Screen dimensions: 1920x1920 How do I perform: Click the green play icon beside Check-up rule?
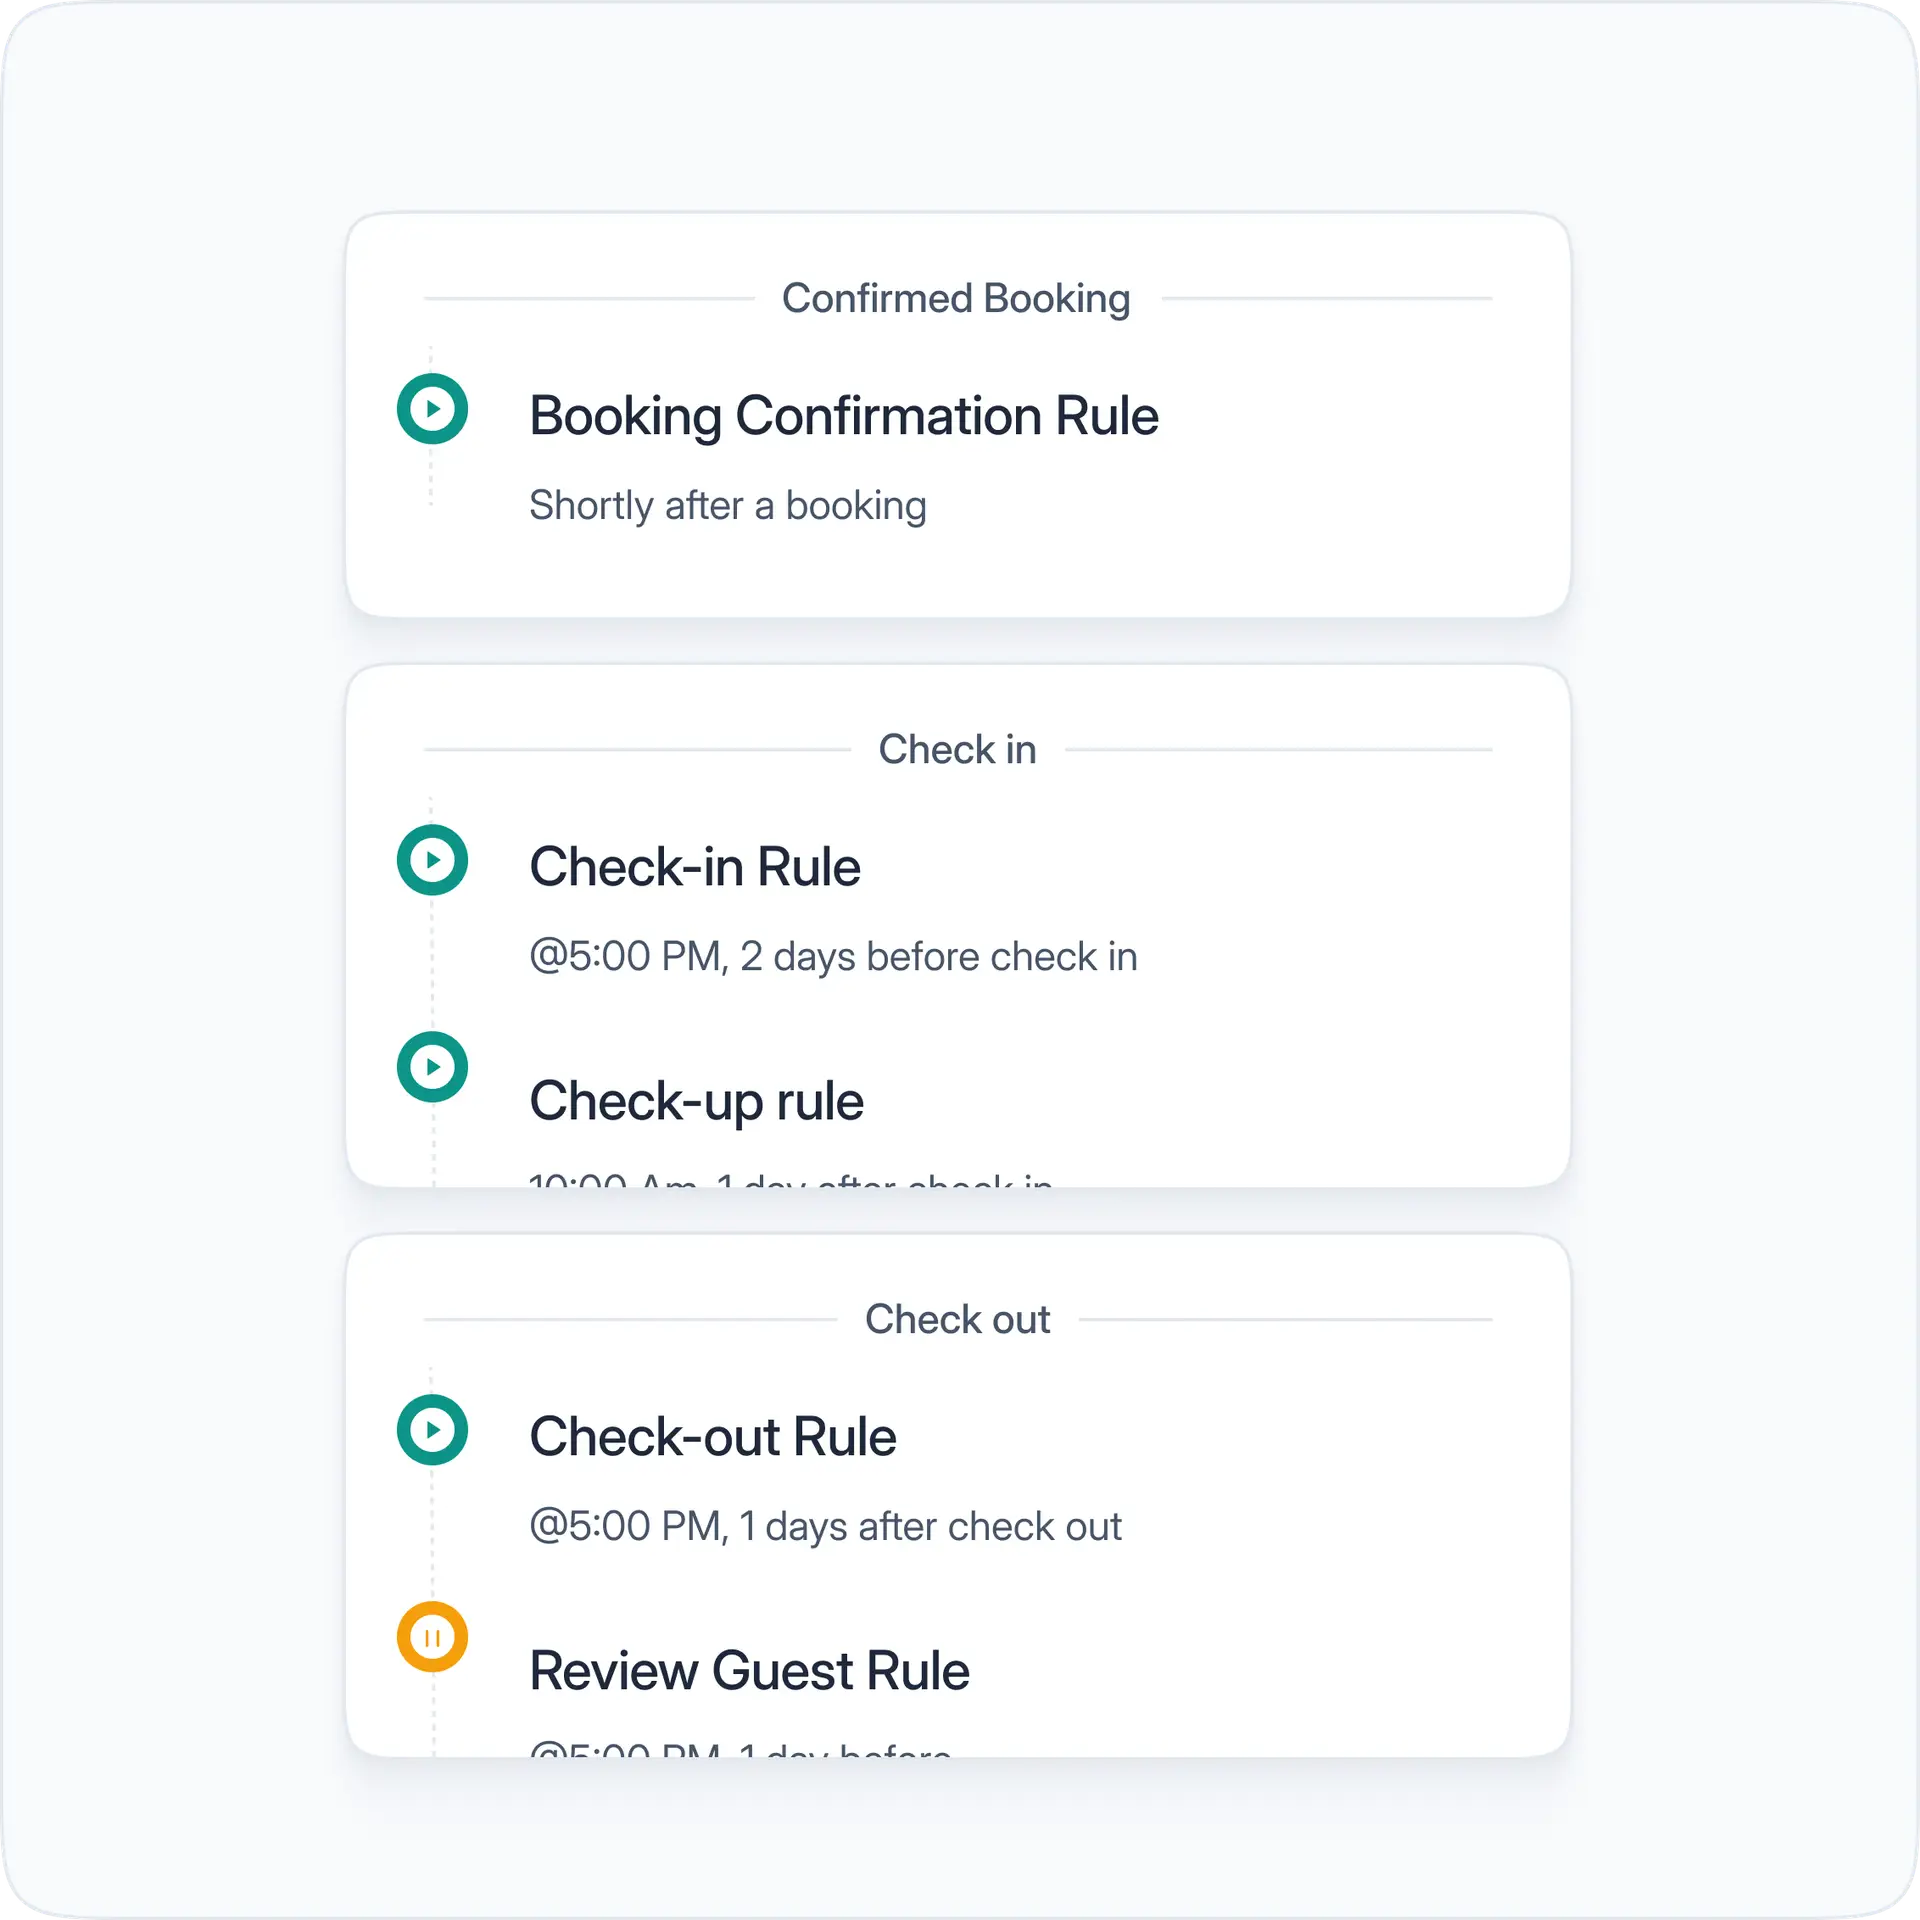tap(432, 1066)
